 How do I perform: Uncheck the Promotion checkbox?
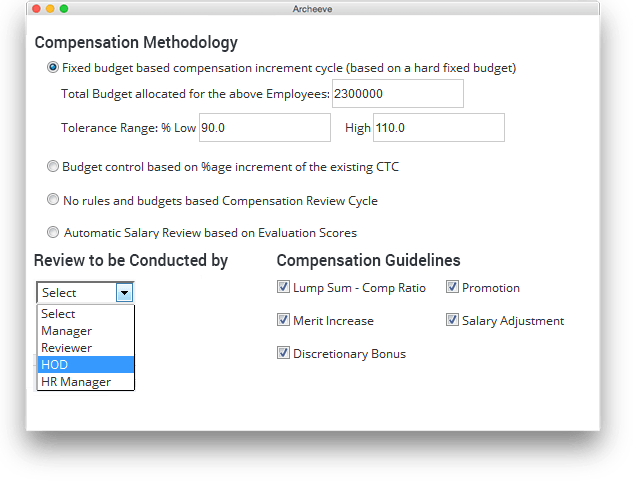(x=452, y=287)
